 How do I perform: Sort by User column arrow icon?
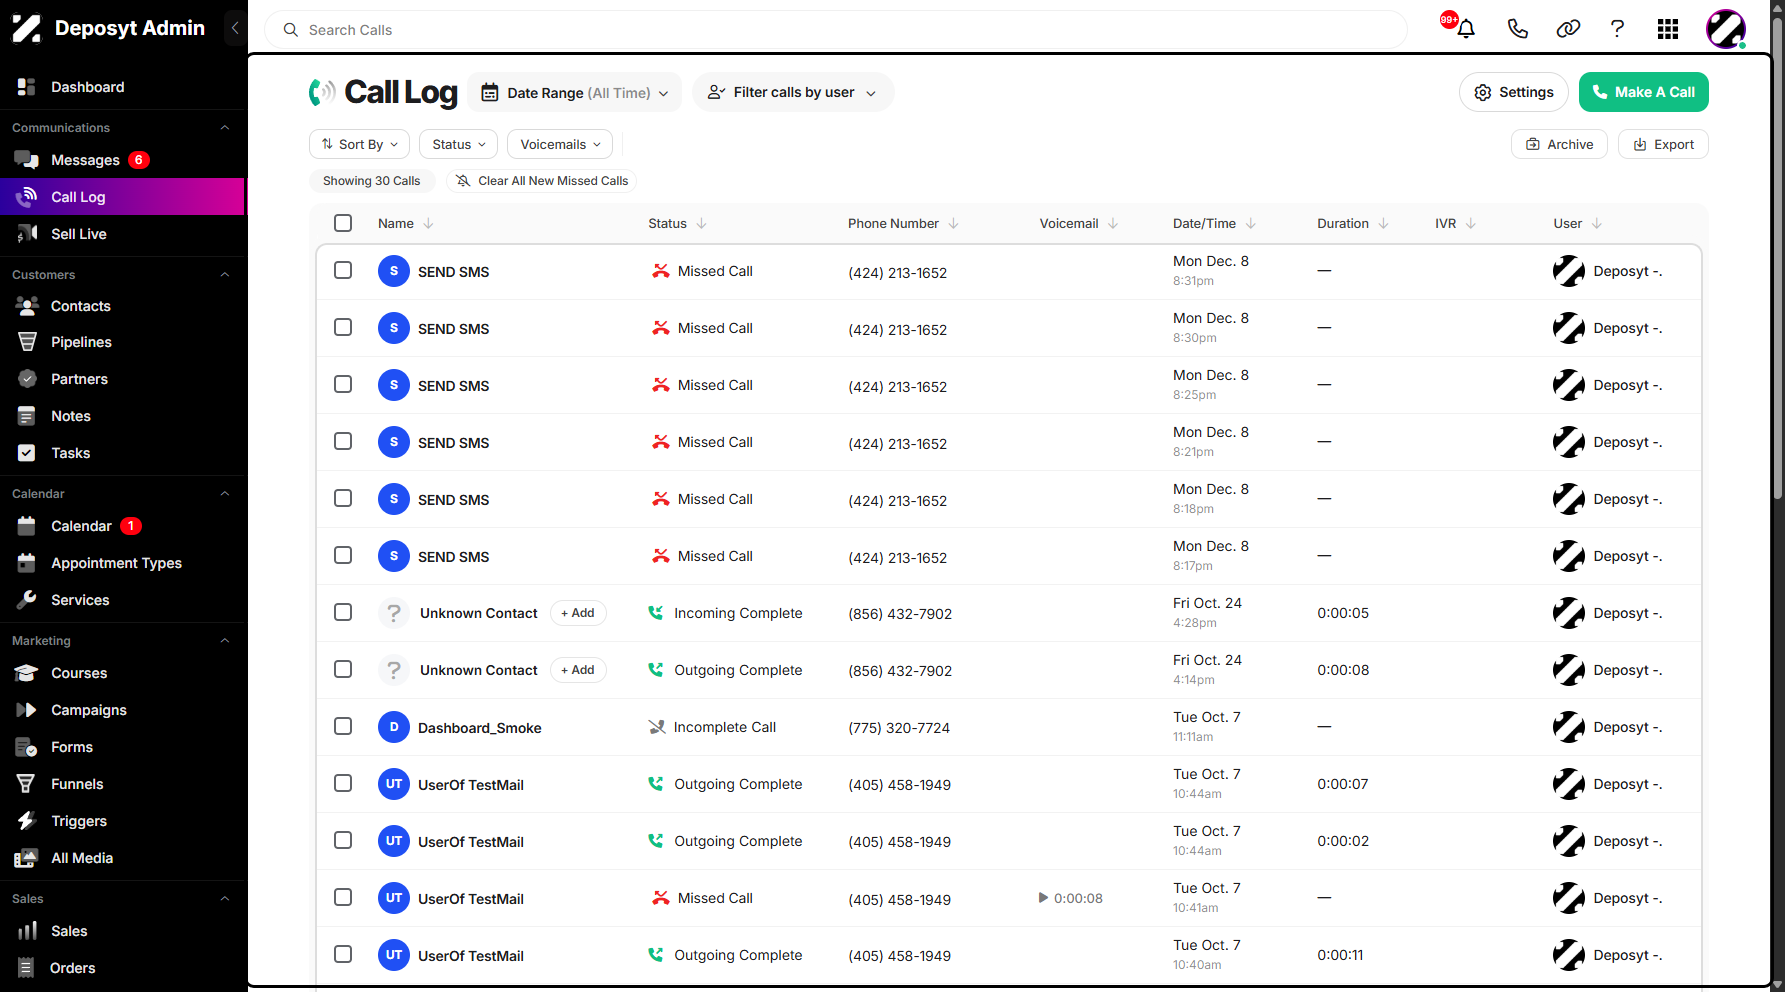coord(1597,223)
